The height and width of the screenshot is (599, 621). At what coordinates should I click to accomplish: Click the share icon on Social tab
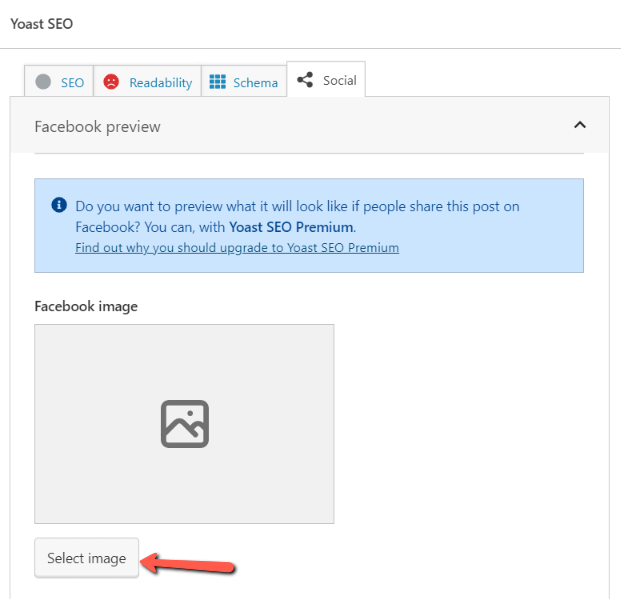[305, 80]
